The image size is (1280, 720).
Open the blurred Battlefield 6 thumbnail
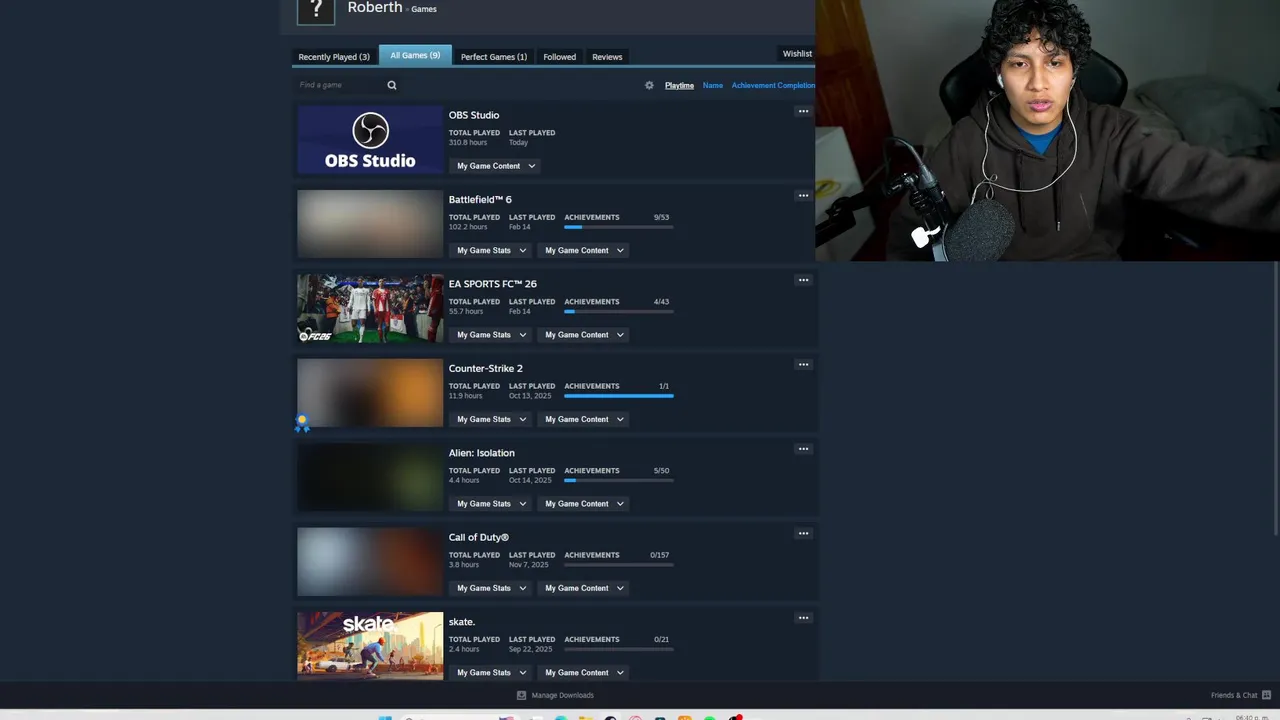point(370,224)
